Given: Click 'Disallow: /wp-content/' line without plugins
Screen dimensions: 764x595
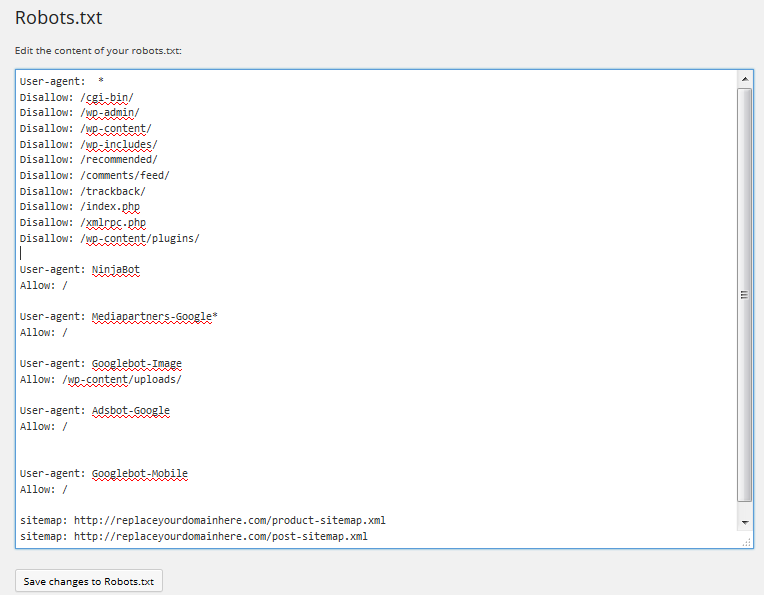Looking at the screenshot, I should click(86, 129).
